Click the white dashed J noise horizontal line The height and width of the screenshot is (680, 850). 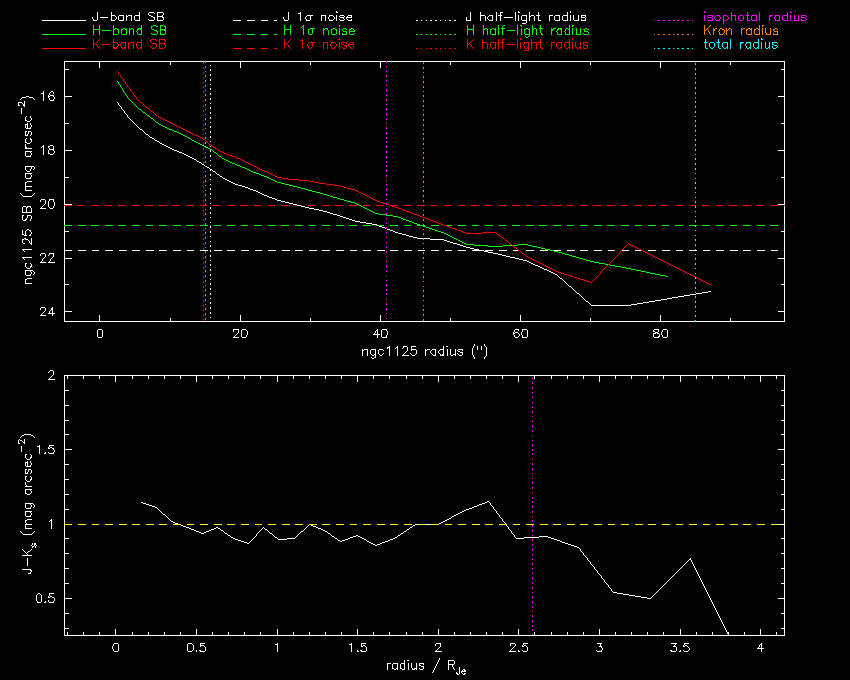(424, 251)
